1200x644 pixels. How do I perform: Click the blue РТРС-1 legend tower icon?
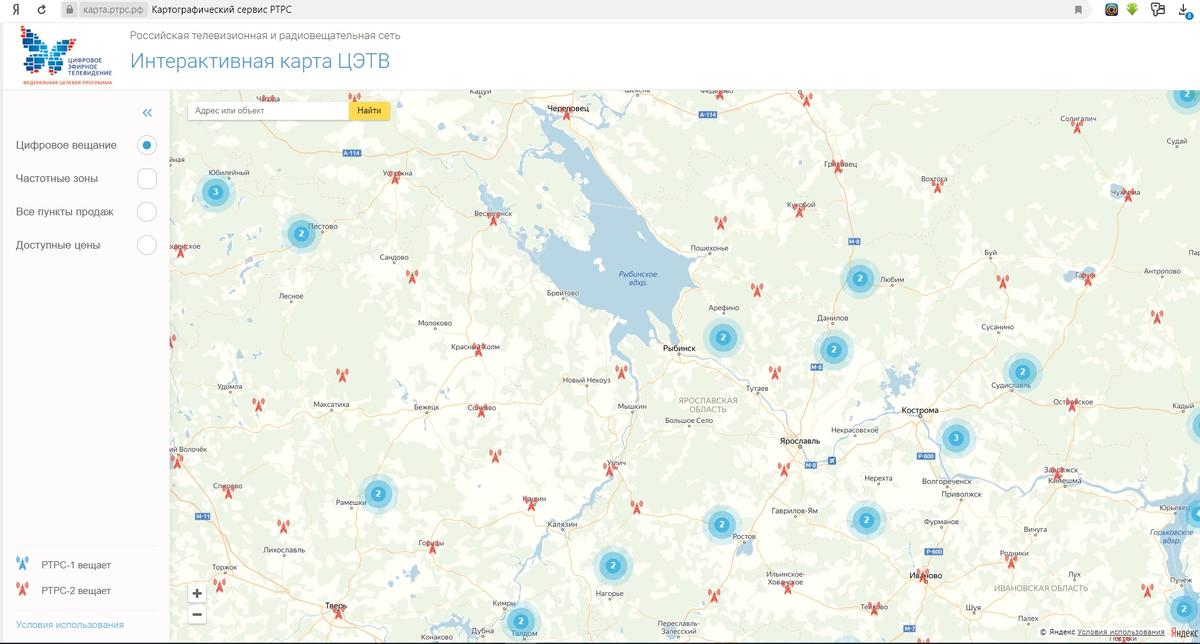23,564
